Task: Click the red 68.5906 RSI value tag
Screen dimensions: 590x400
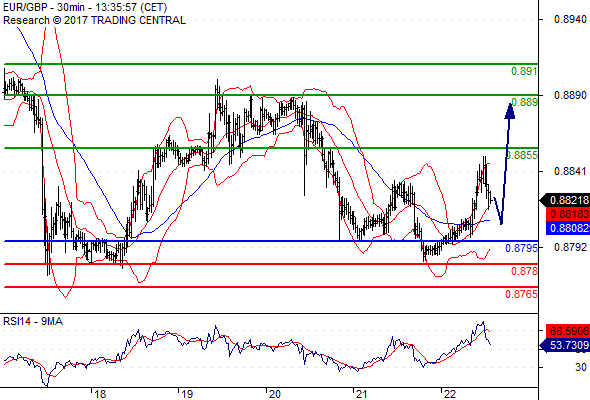Action: tap(568, 331)
